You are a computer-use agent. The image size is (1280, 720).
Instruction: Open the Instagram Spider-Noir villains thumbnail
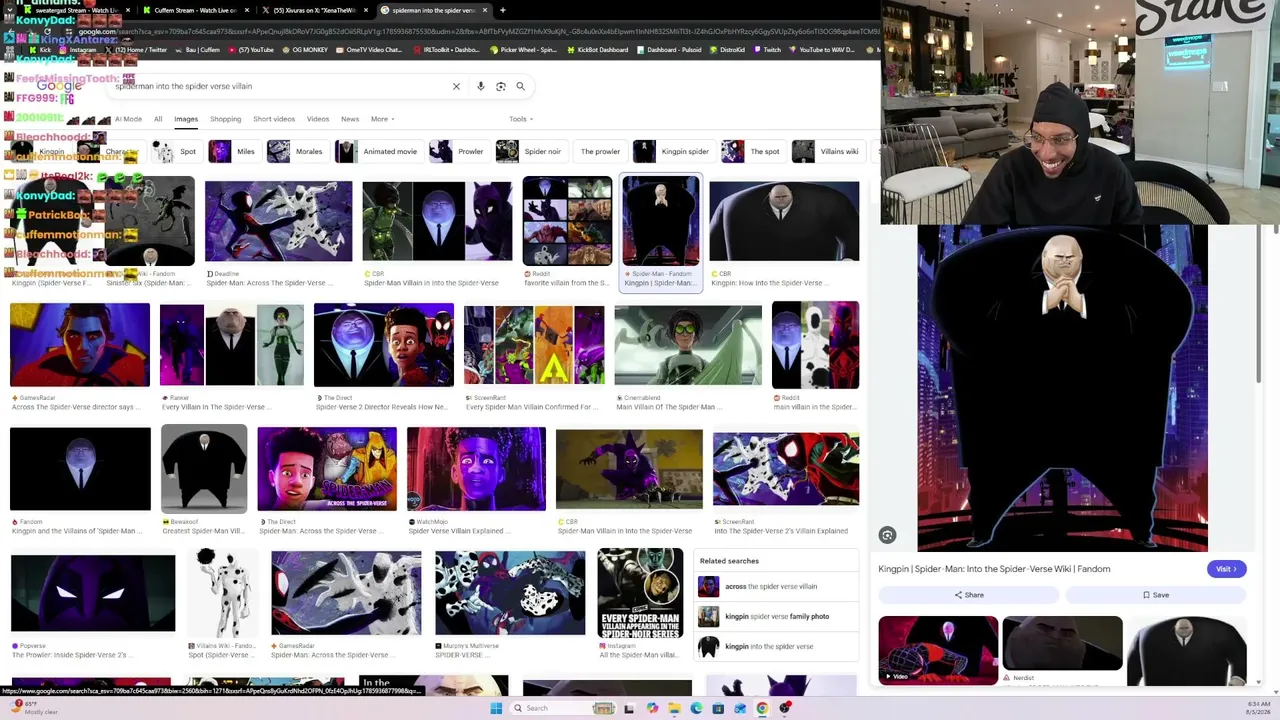coord(640,593)
